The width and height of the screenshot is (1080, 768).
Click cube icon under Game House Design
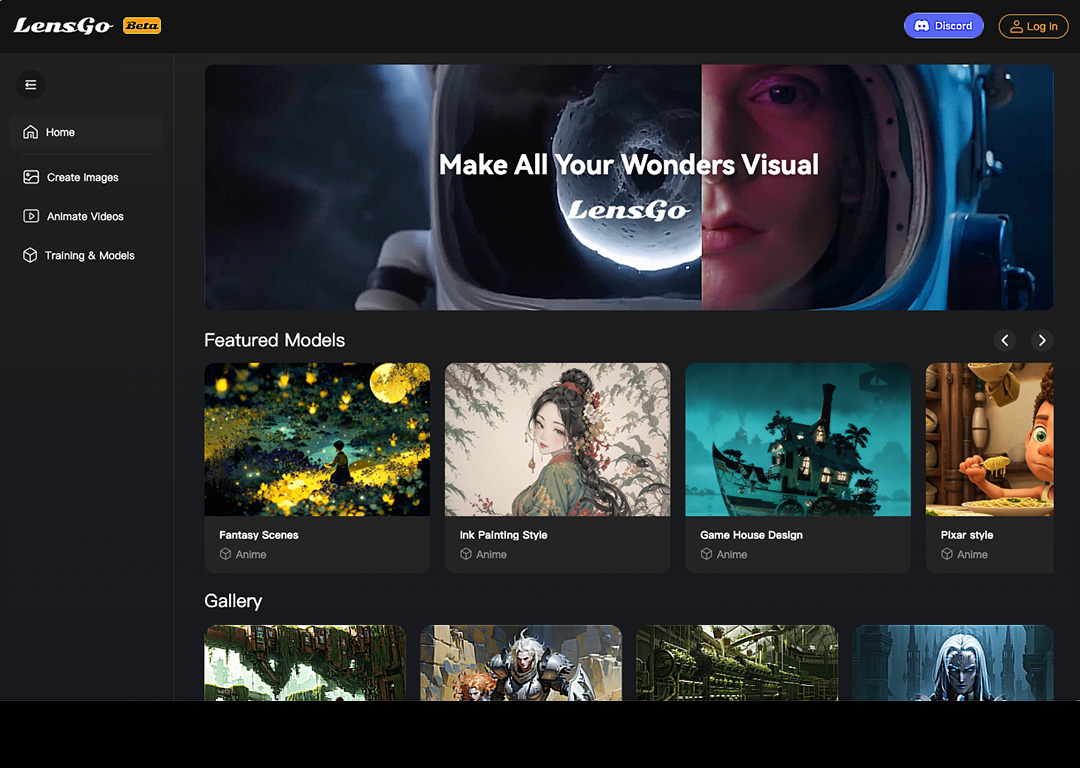[x=706, y=554]
